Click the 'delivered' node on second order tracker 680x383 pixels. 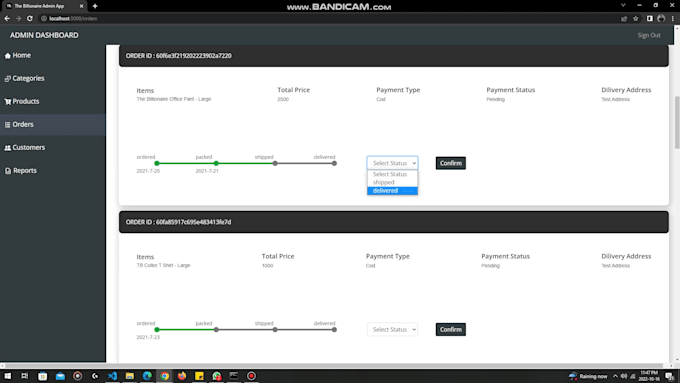pyautogui.click(x=334, y=330)
